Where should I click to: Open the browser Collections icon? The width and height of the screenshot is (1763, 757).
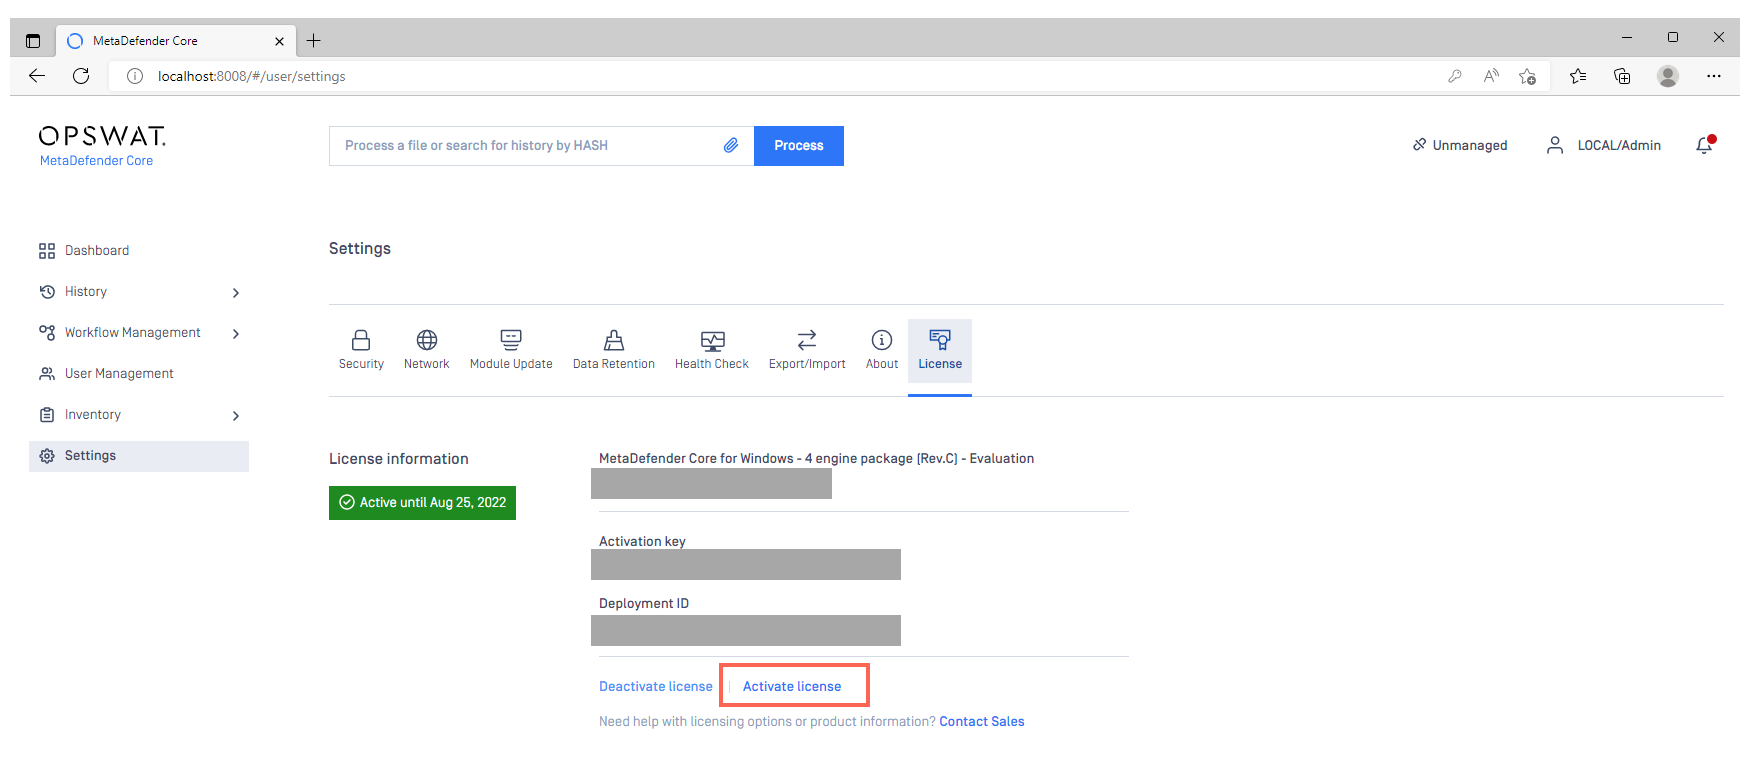click(x=1622, y=76)
